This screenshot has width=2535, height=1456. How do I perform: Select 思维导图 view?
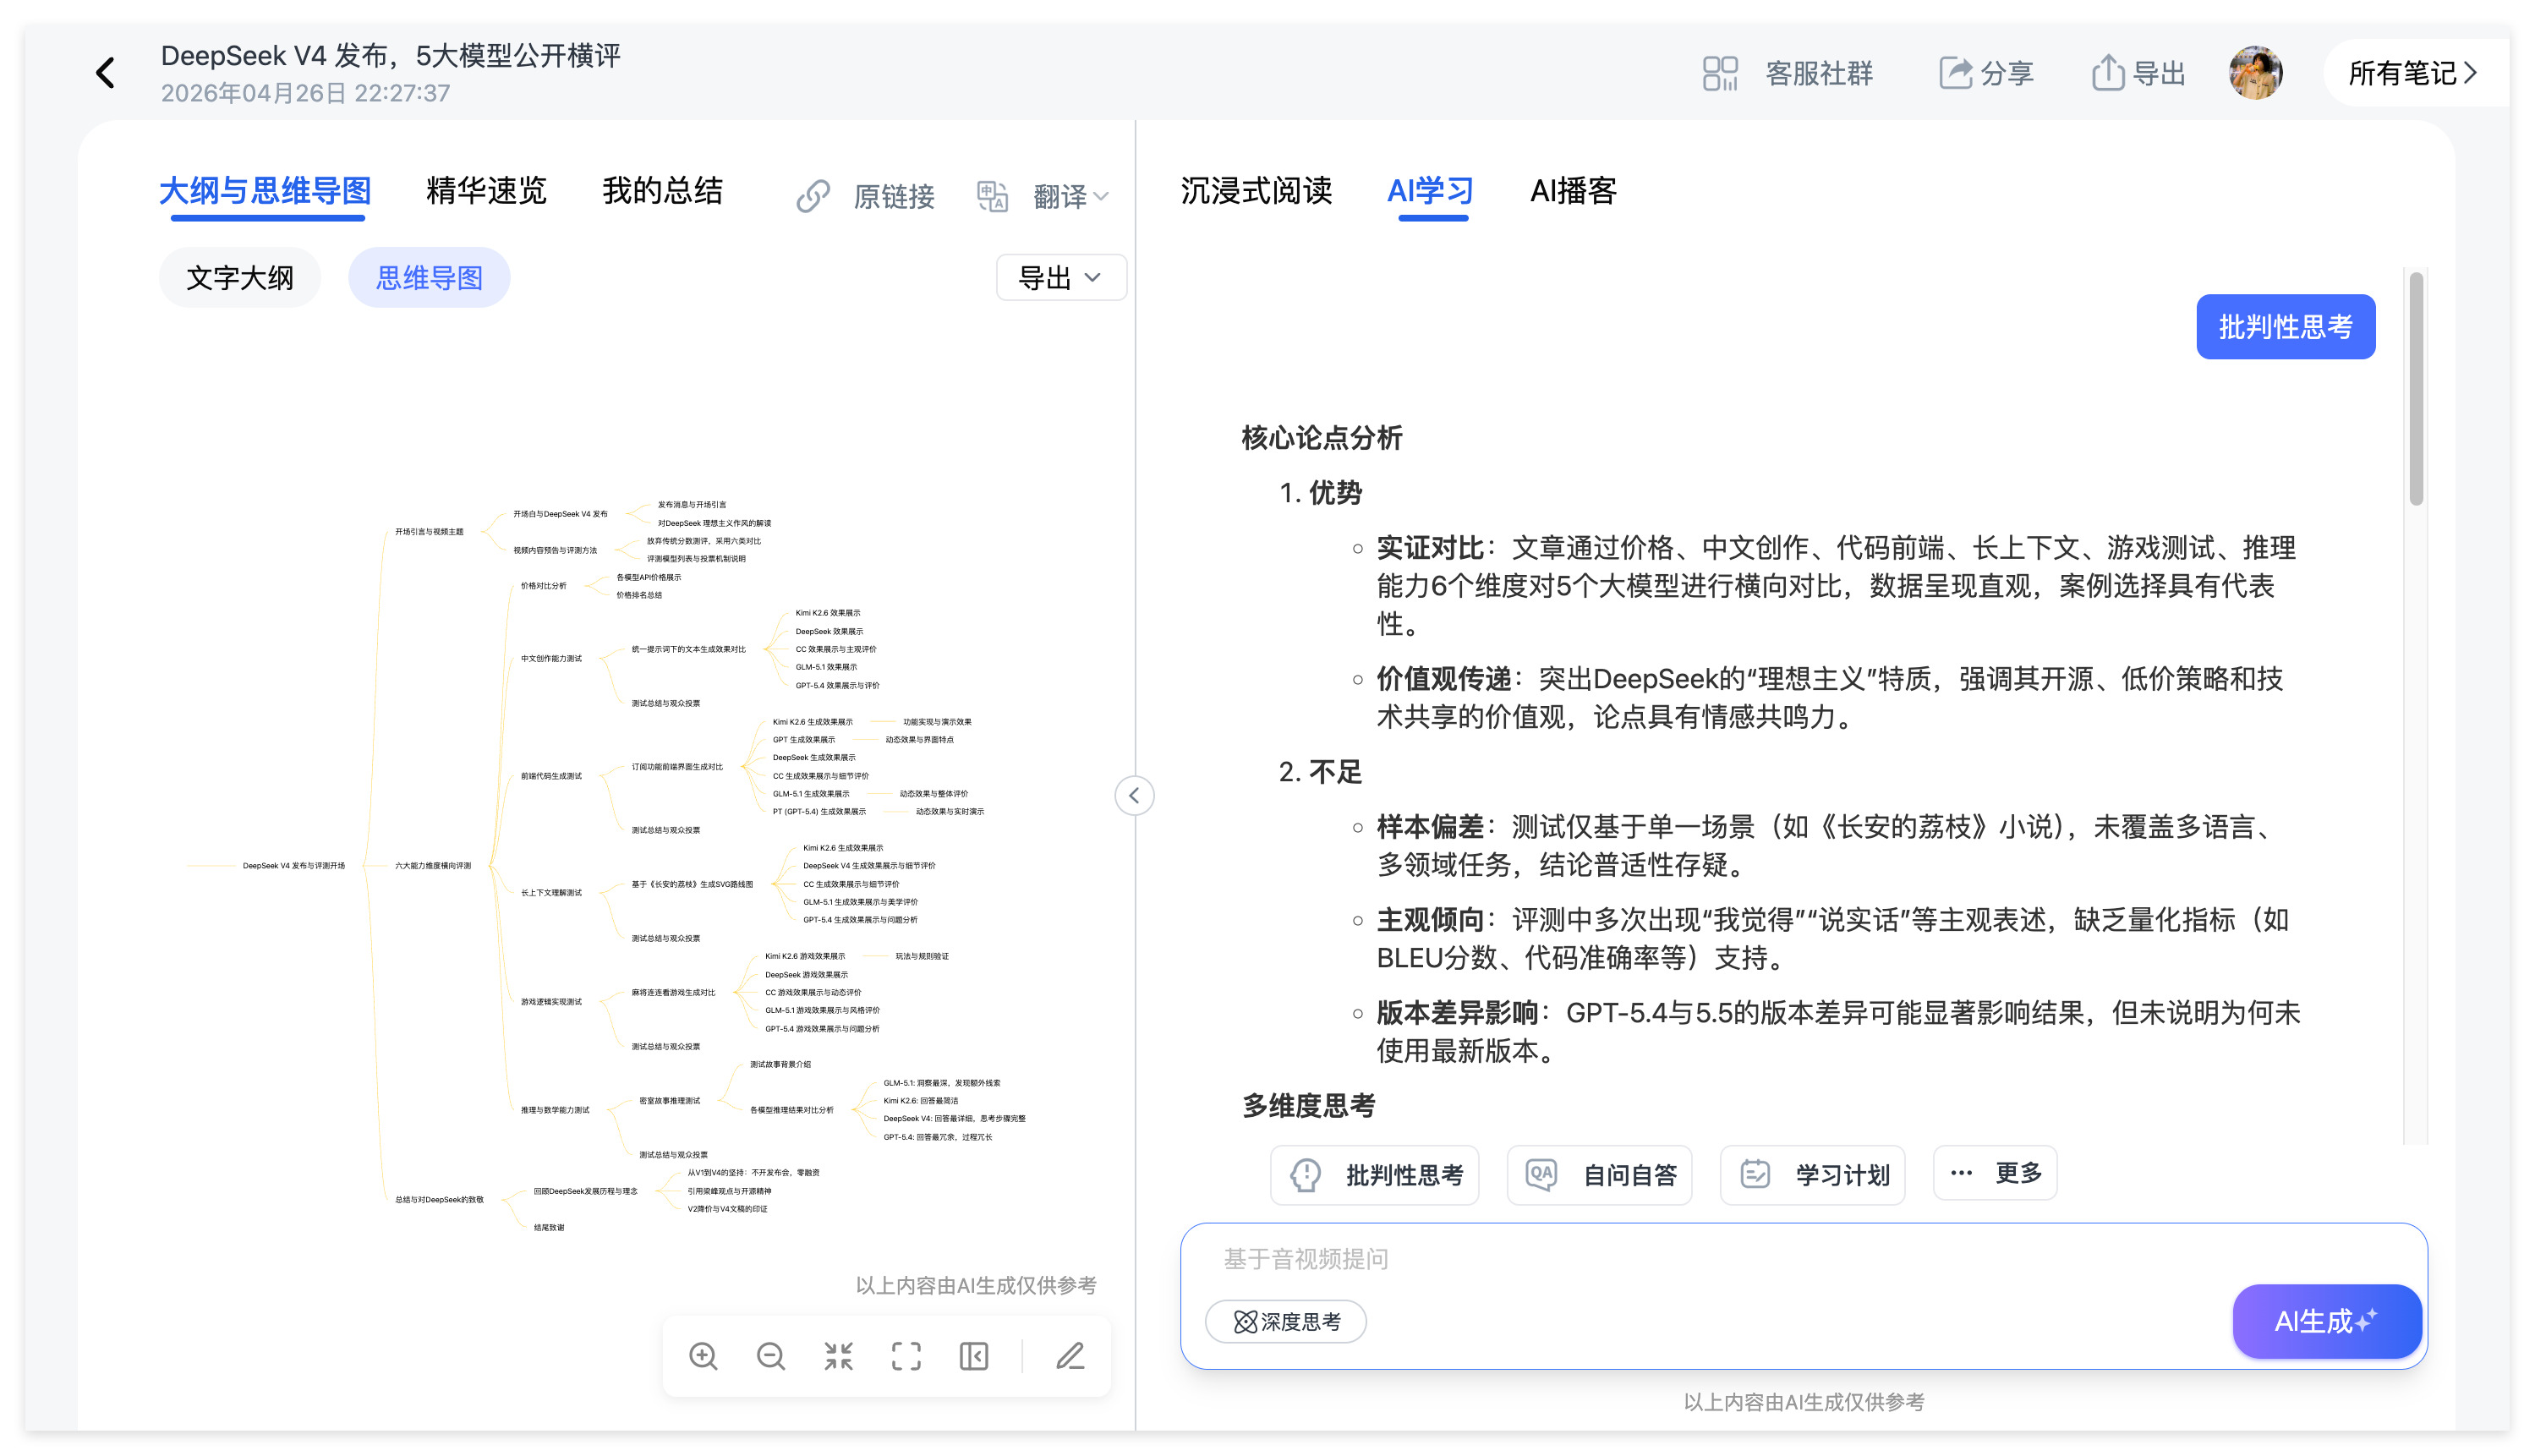tap(429, 278)
